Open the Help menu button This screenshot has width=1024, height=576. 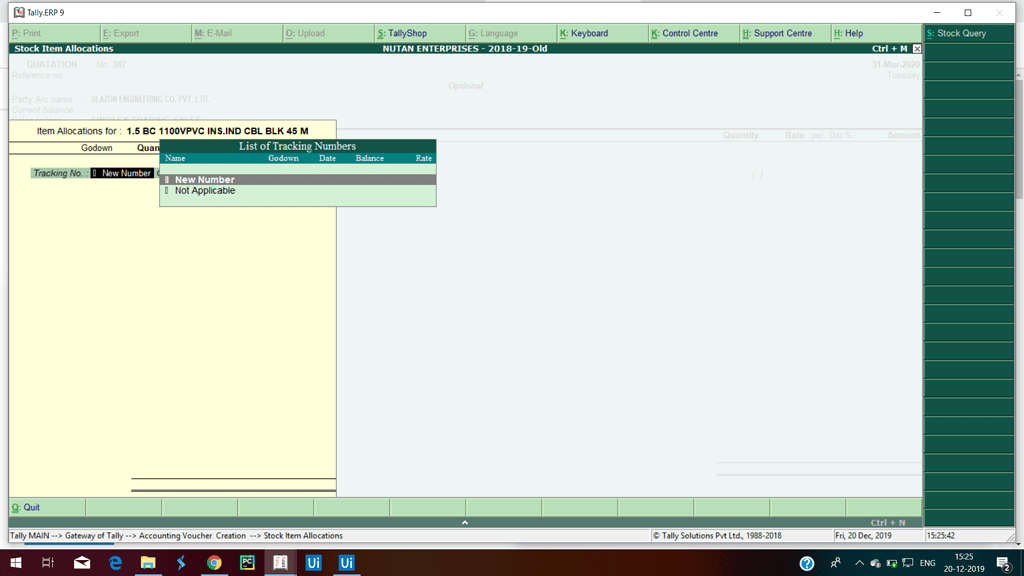876,33
